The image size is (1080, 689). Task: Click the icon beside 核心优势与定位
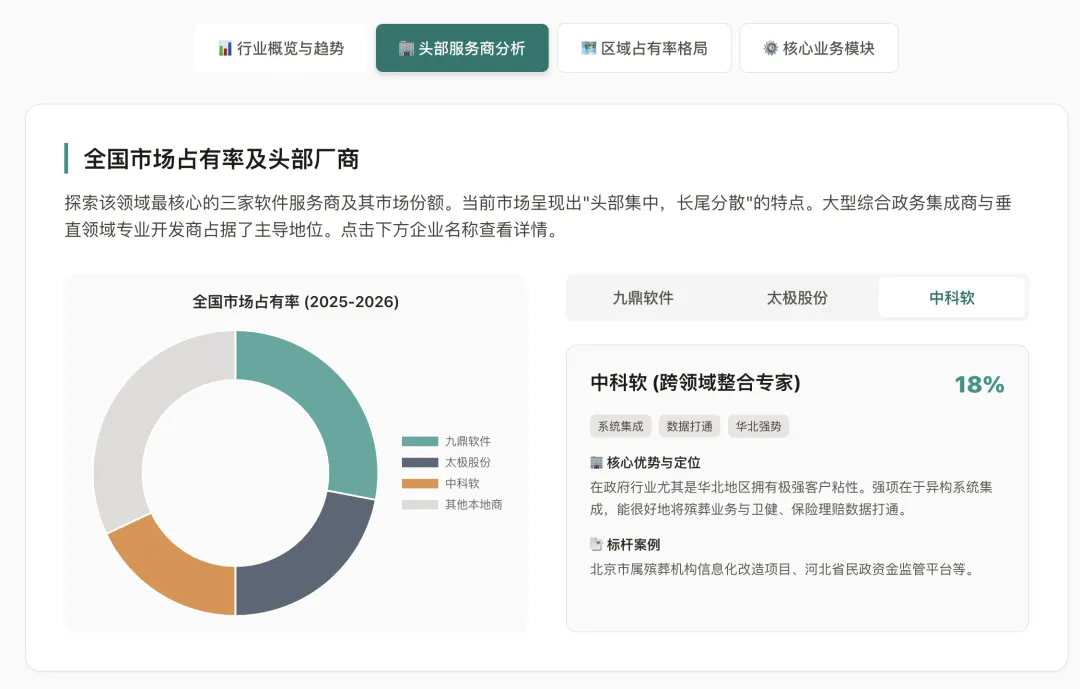click(x=596, y=462)
